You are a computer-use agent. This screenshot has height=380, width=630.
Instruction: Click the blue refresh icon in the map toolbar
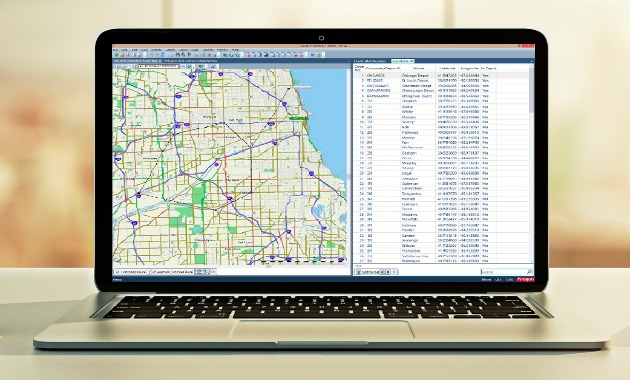coord(189,66)
